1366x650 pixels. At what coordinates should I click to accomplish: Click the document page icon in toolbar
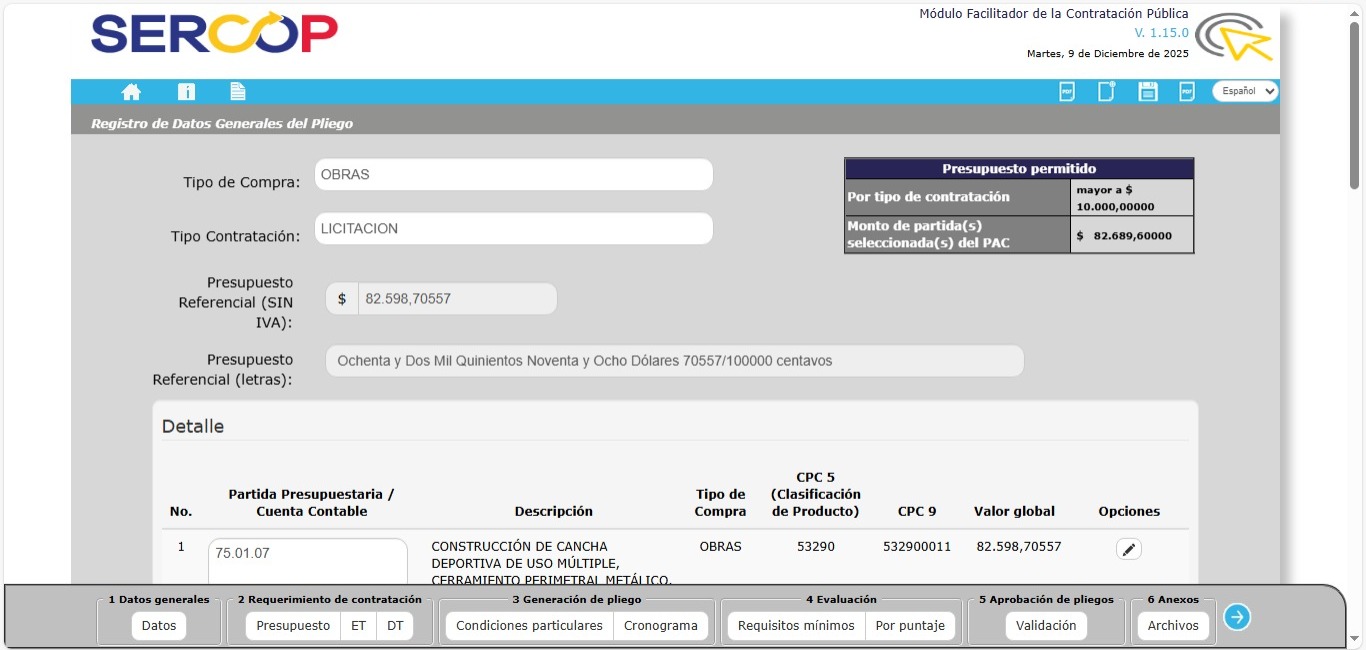click(238, 92)
